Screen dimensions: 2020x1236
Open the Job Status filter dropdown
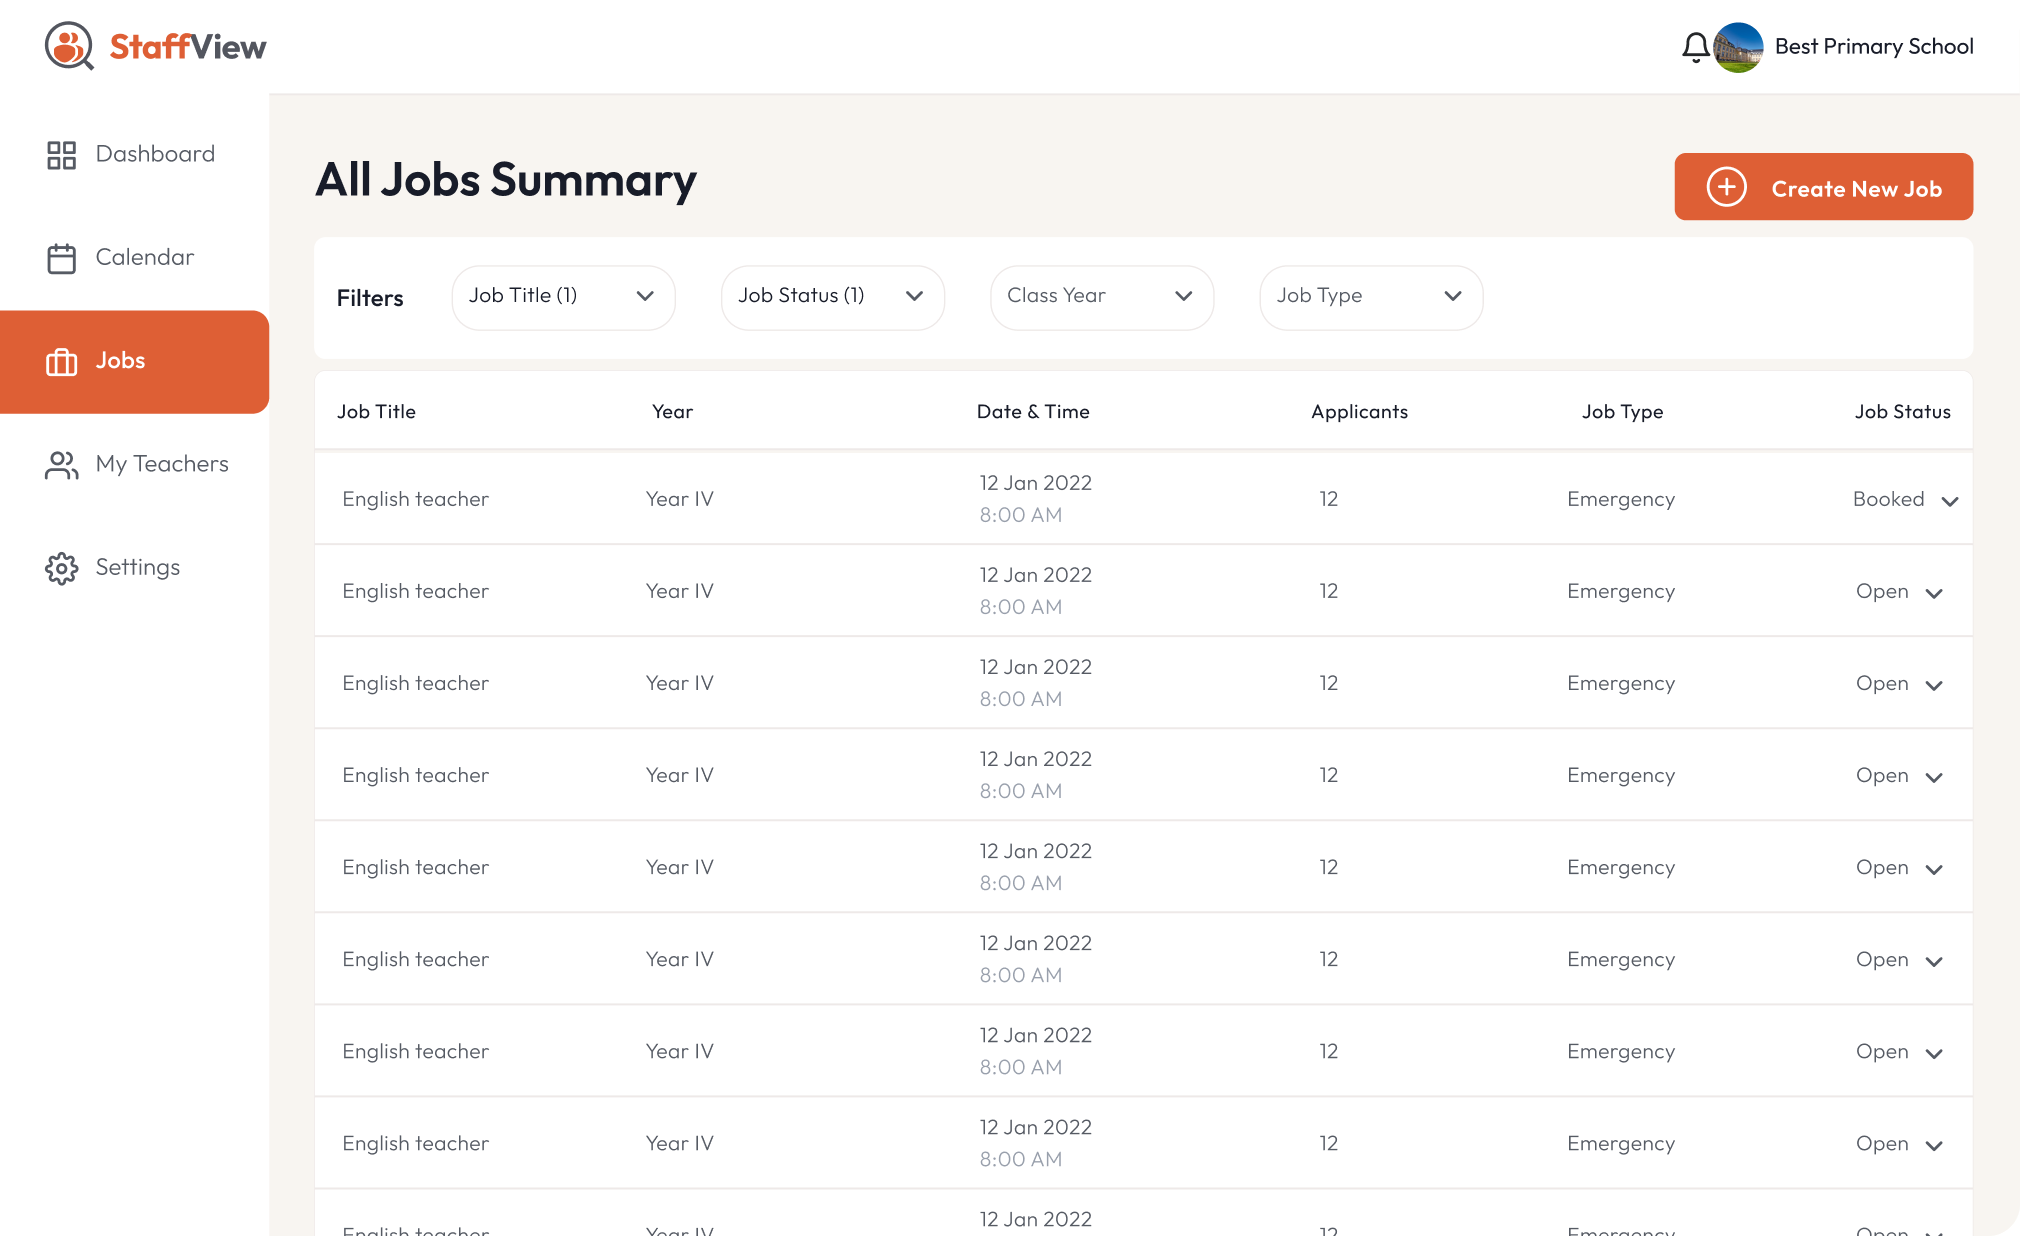coord(832,297)
